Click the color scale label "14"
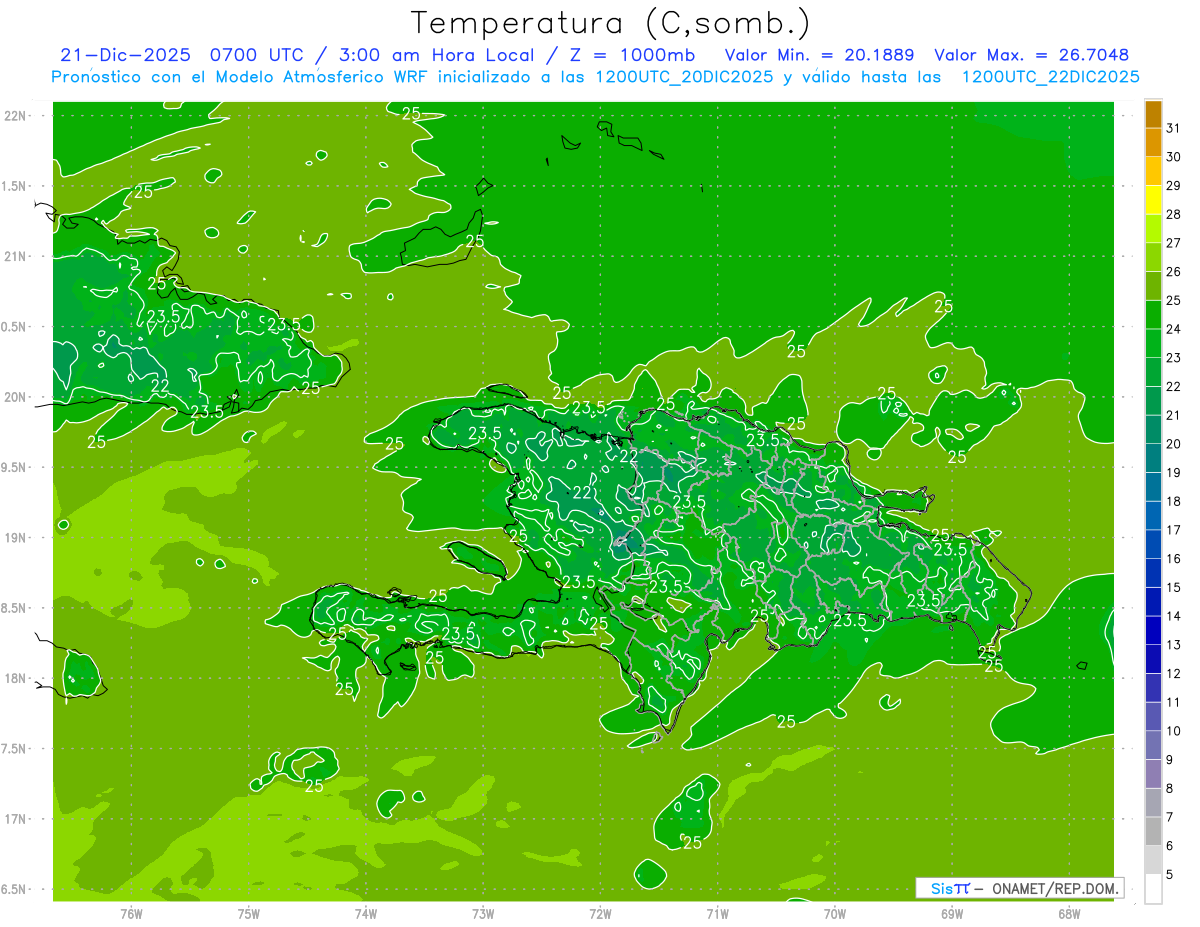The height and width of the screenshot is (927, 1200). click(1174, 616)
